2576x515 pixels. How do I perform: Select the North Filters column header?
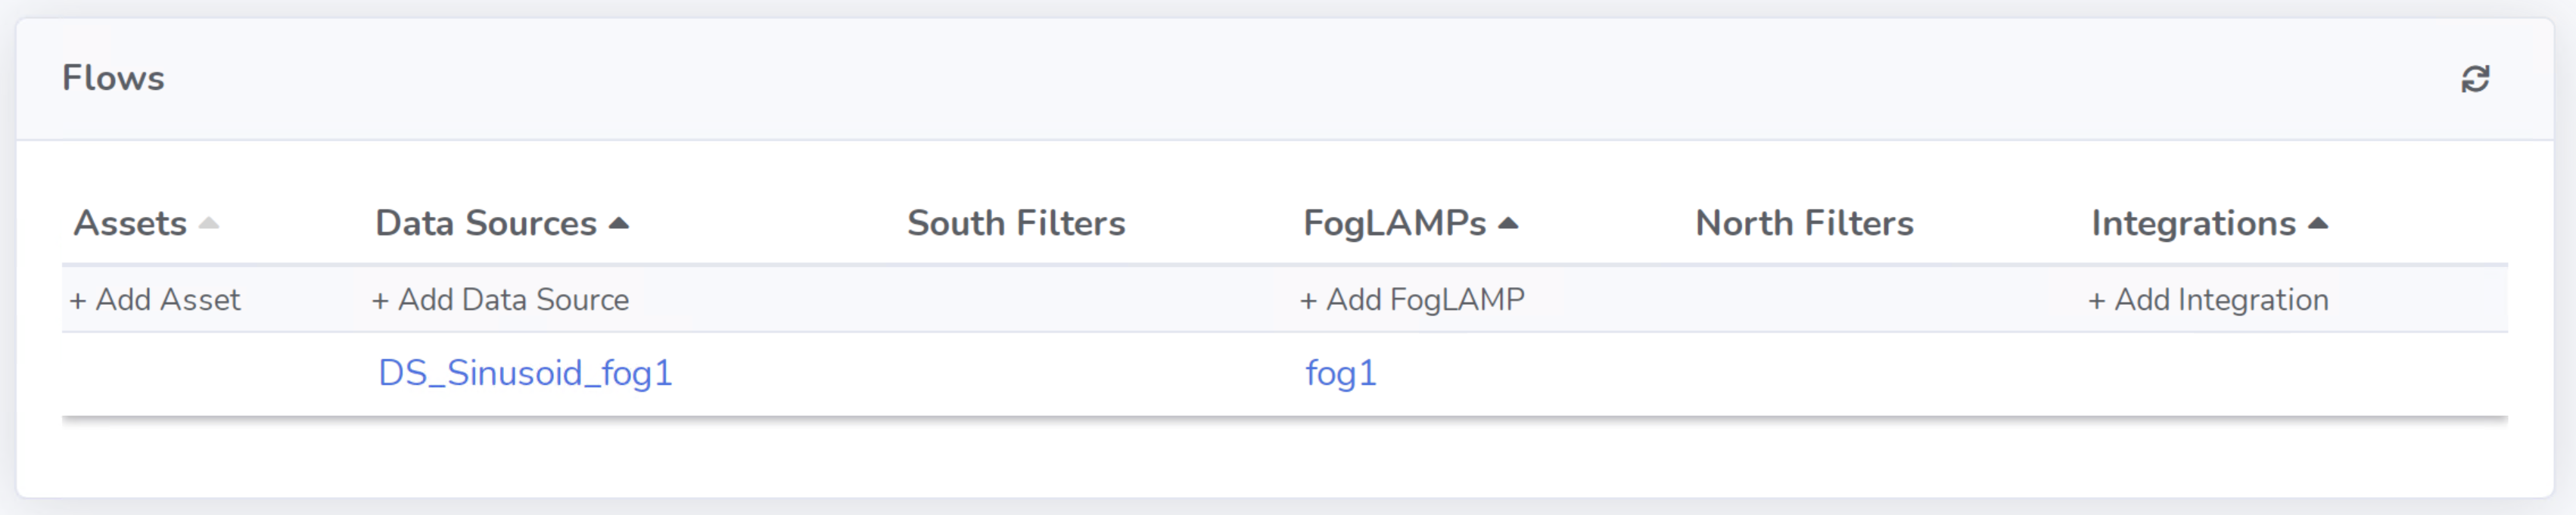tap(1804, 223)
